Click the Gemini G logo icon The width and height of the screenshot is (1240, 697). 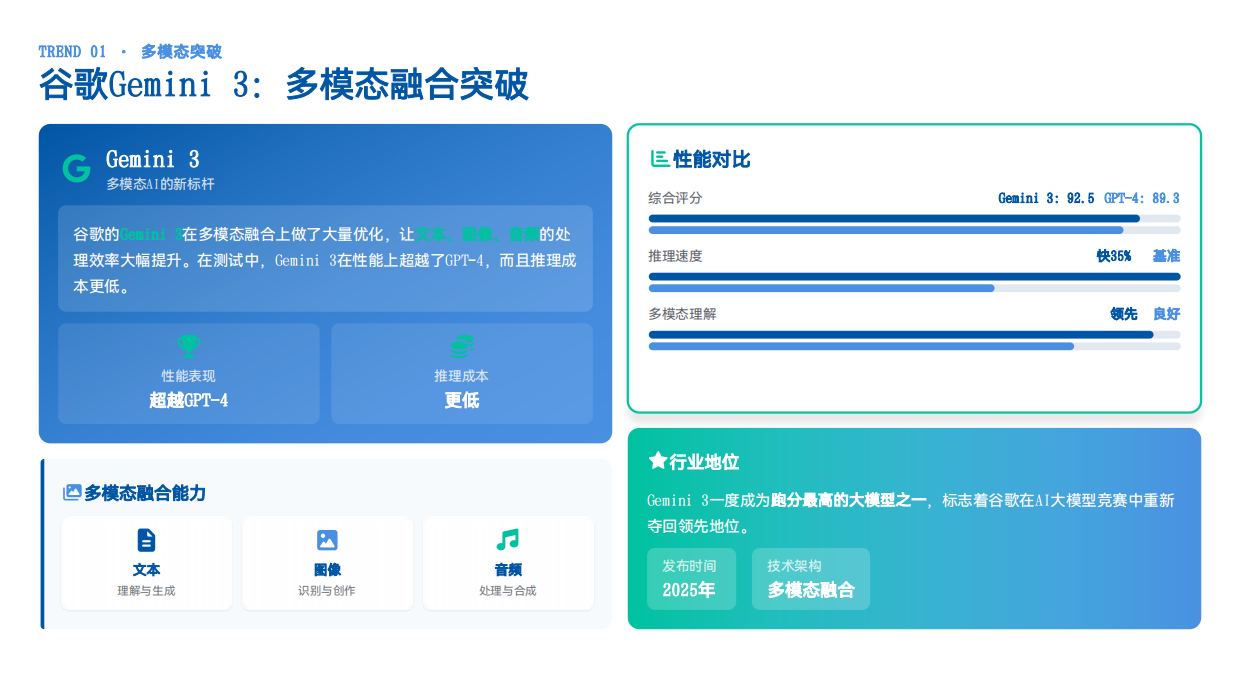(x=75, y=168)
